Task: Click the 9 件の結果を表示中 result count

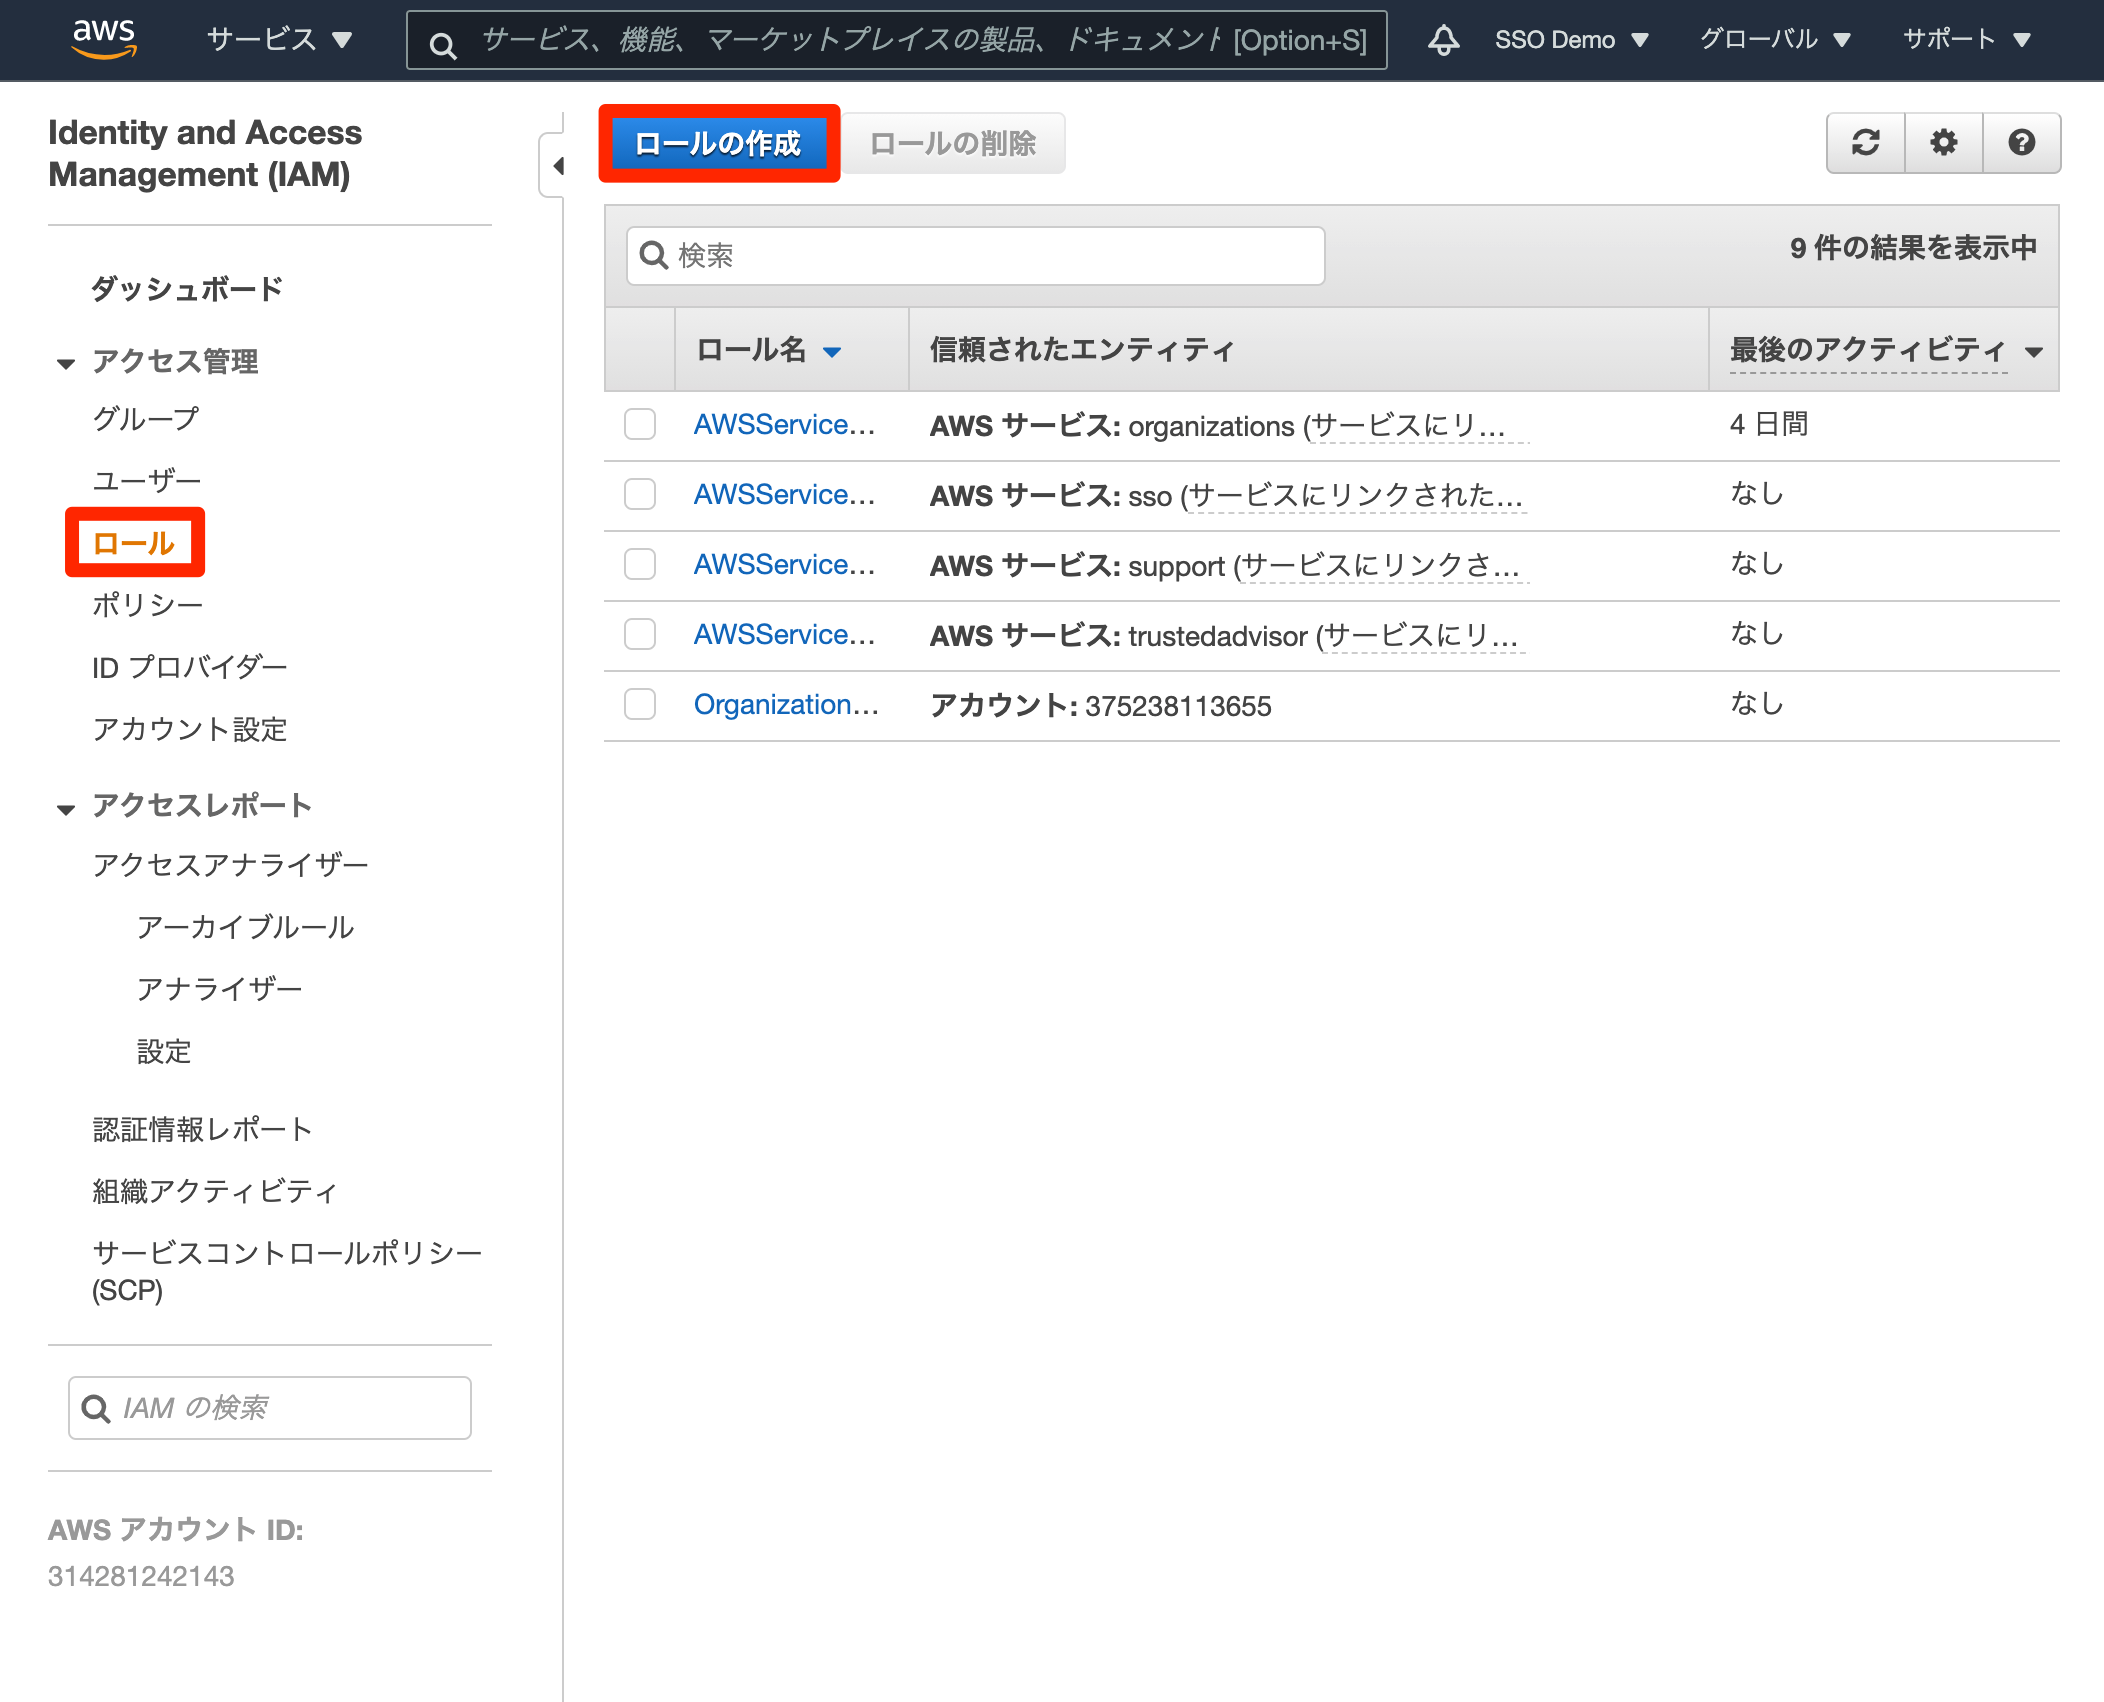Action: (x=1913, y=248)
